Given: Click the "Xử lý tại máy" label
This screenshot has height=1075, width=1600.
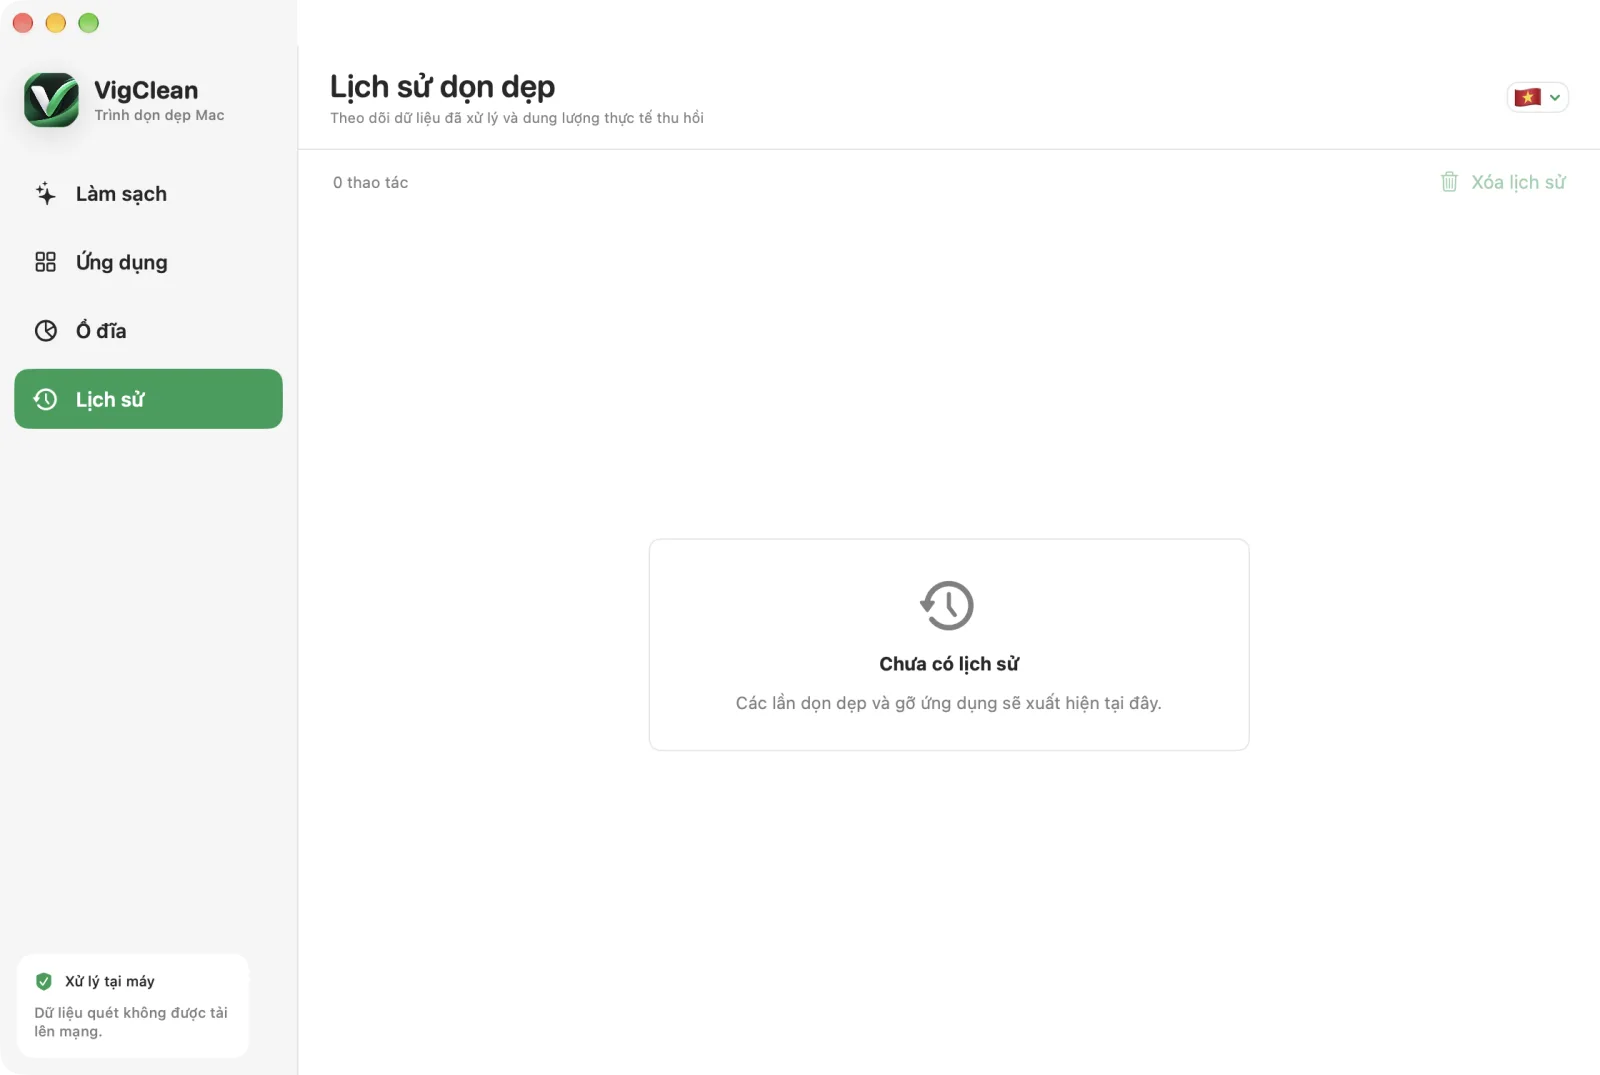Looking at the screenshot, I should pos(110,981).
